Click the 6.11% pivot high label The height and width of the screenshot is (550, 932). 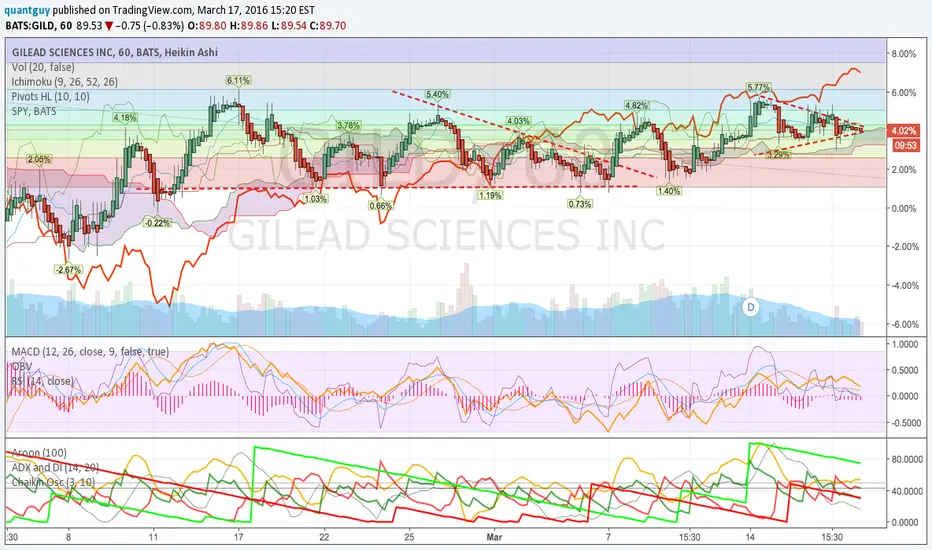[238, 80]
